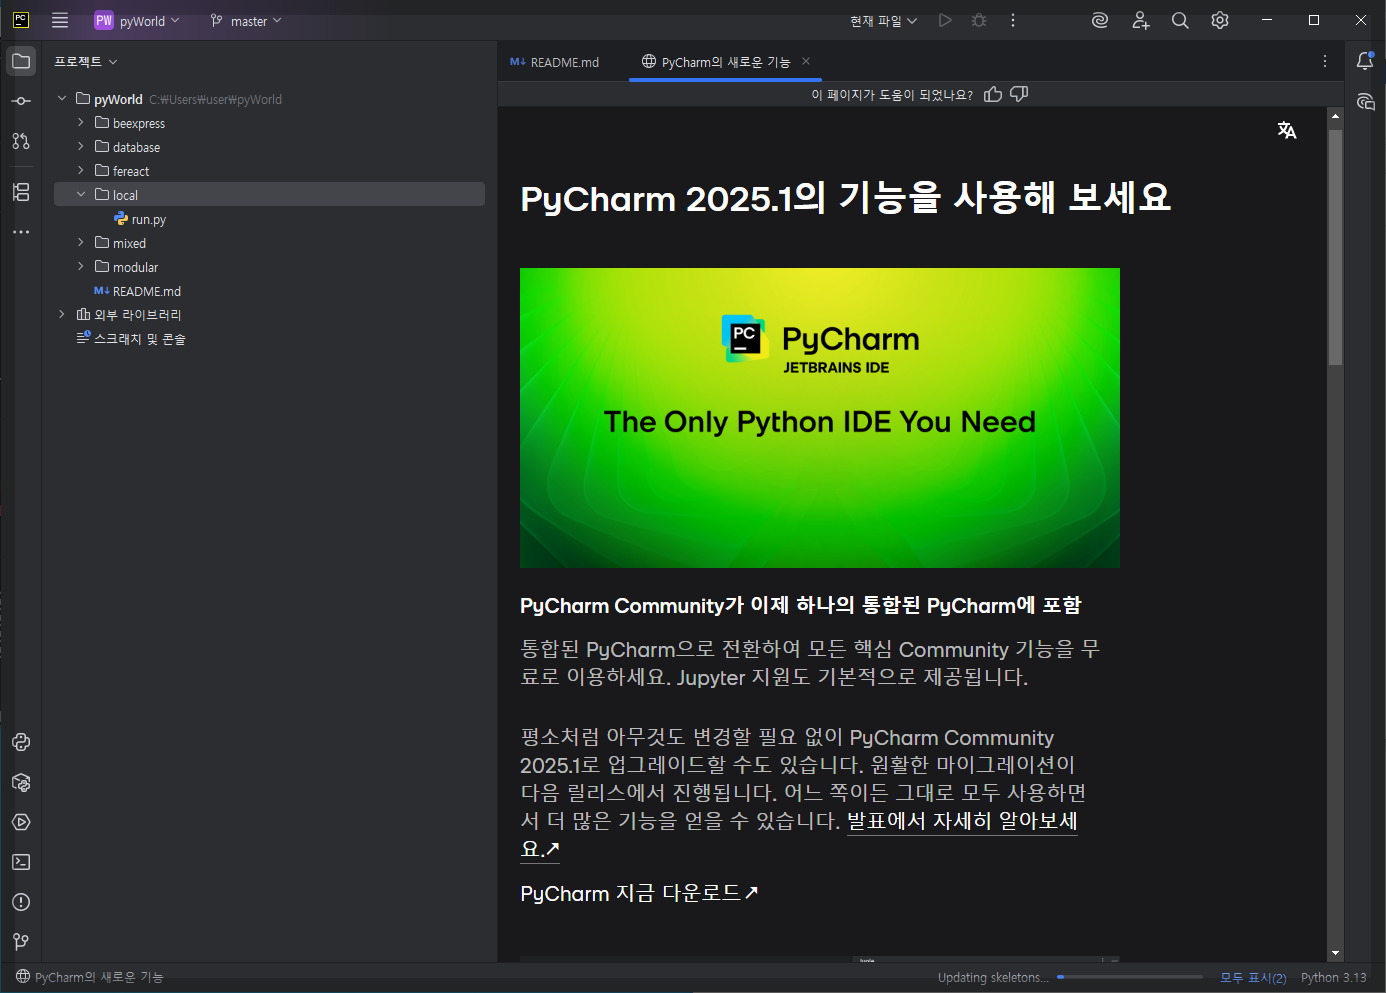Viewport: 1386px width, 993px height.
Task: Open the Services tool window
Action: coord(21,822)
